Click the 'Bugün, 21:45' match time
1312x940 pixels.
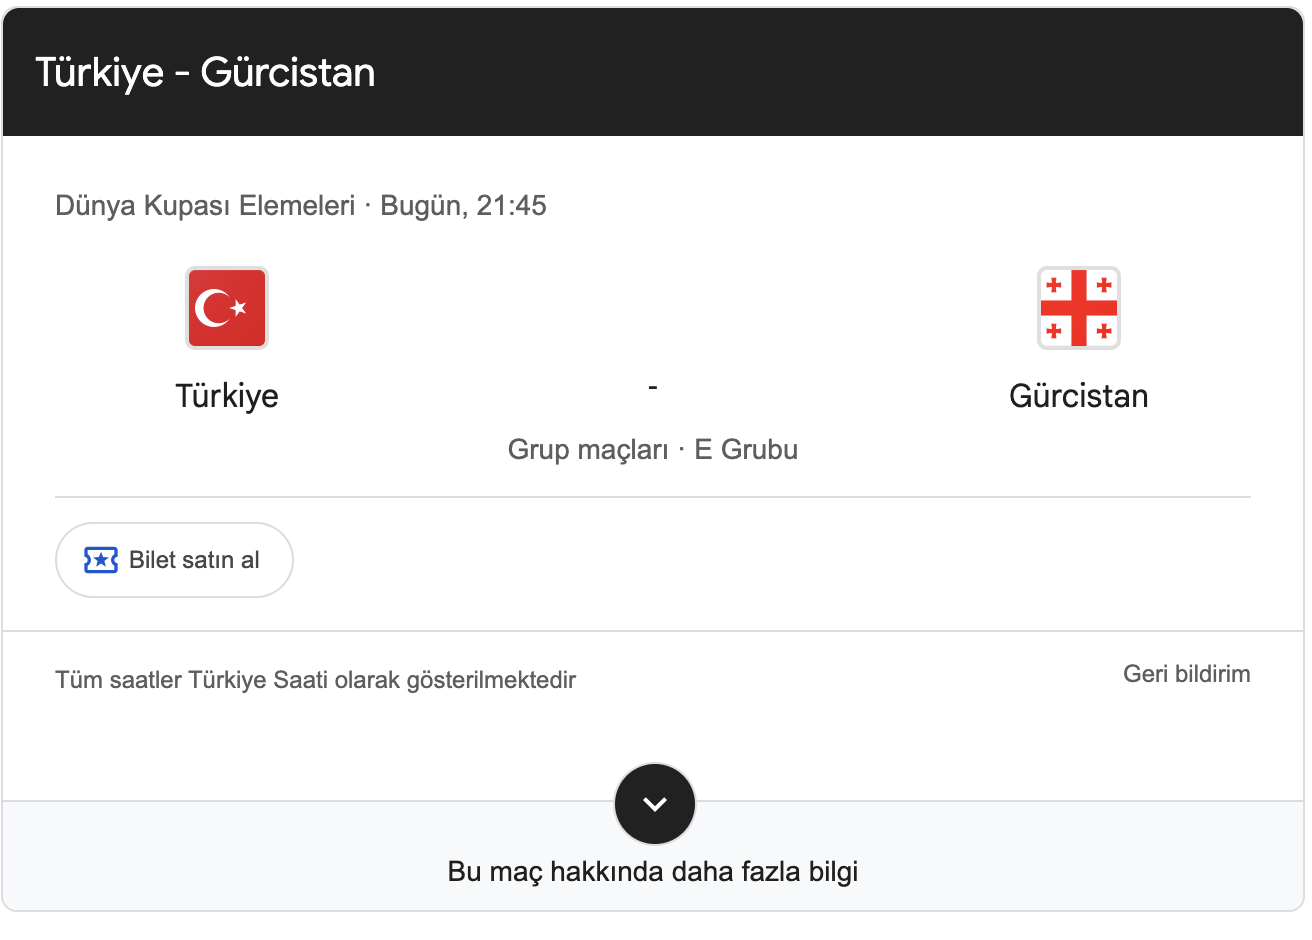click(463, 206)
